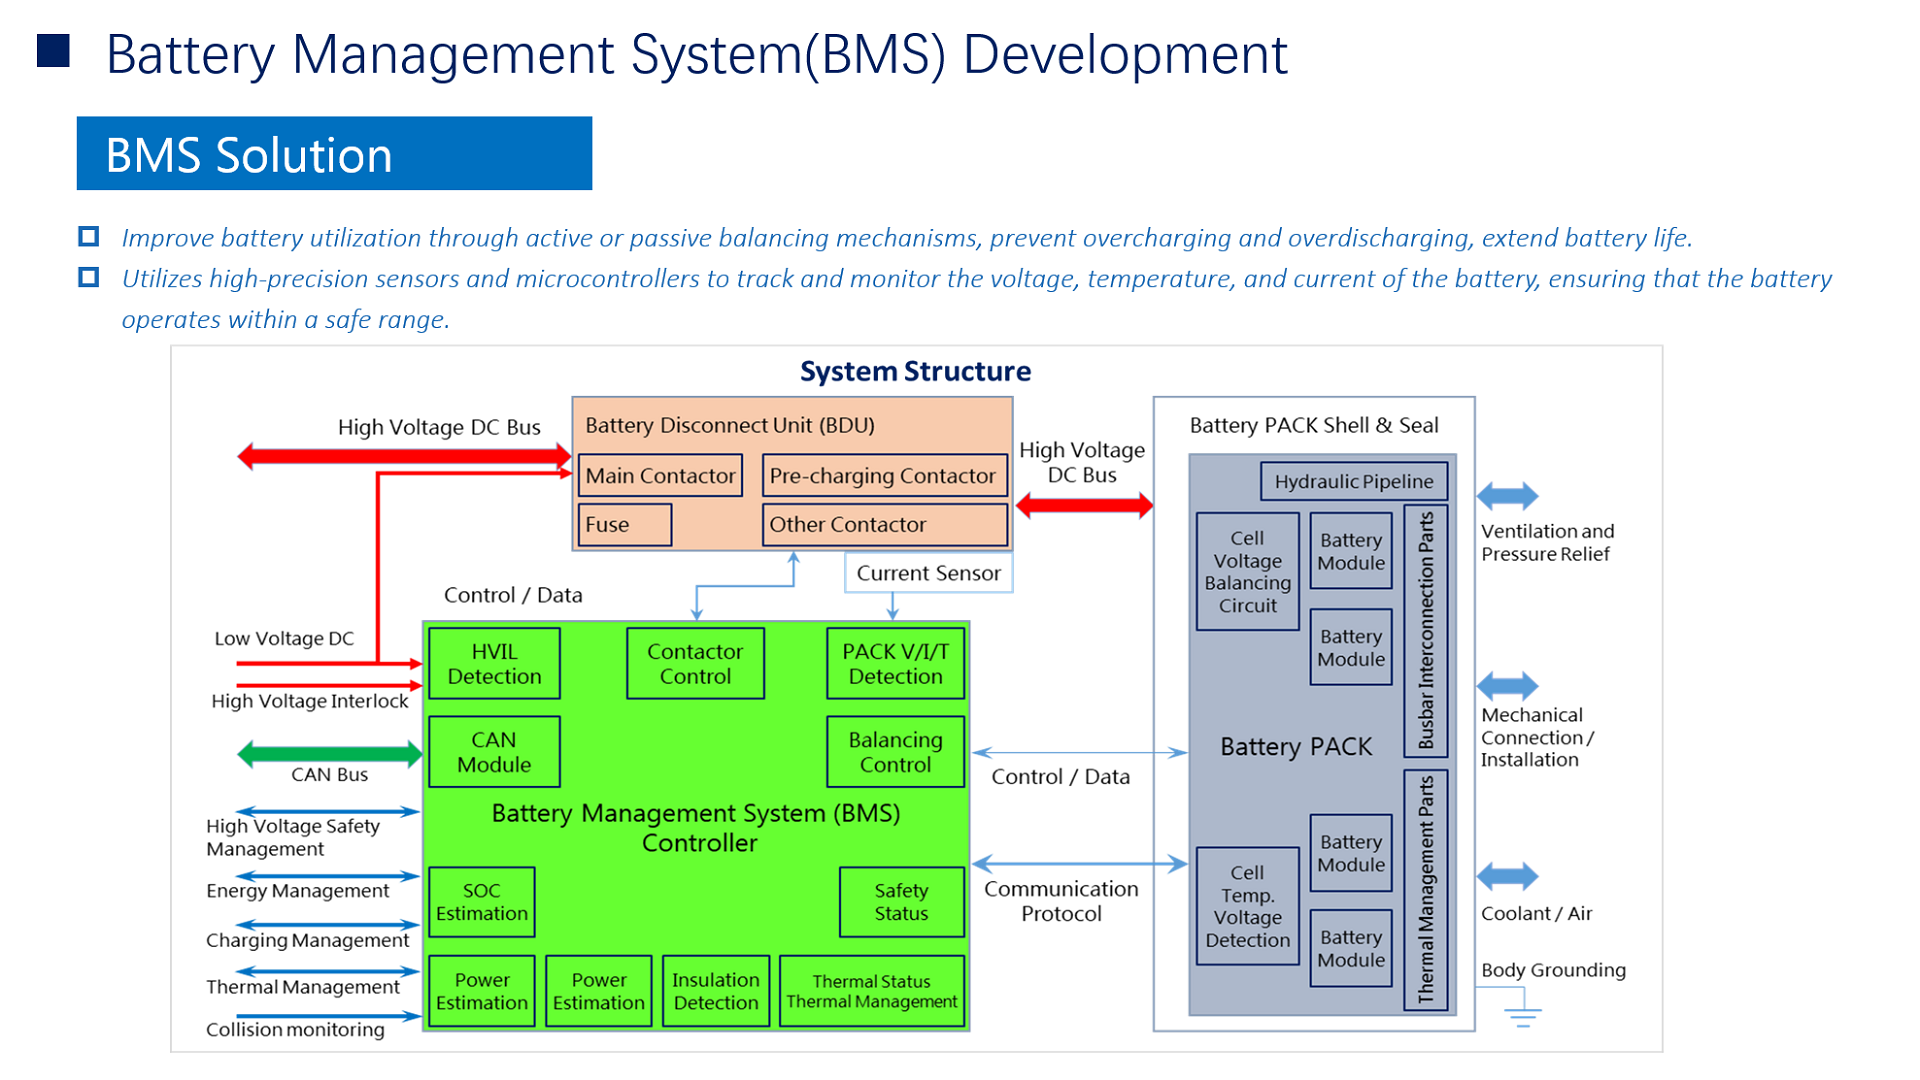Screen dimensions: 1920x1080
Task: Click the Other Contactor box
Action: 884,524
